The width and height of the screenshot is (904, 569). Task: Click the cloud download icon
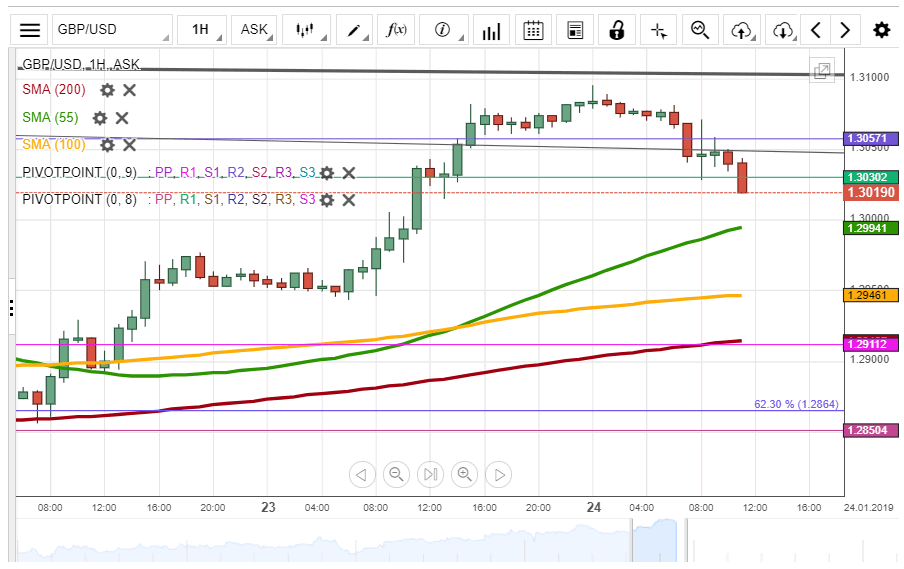pos(784,30)
